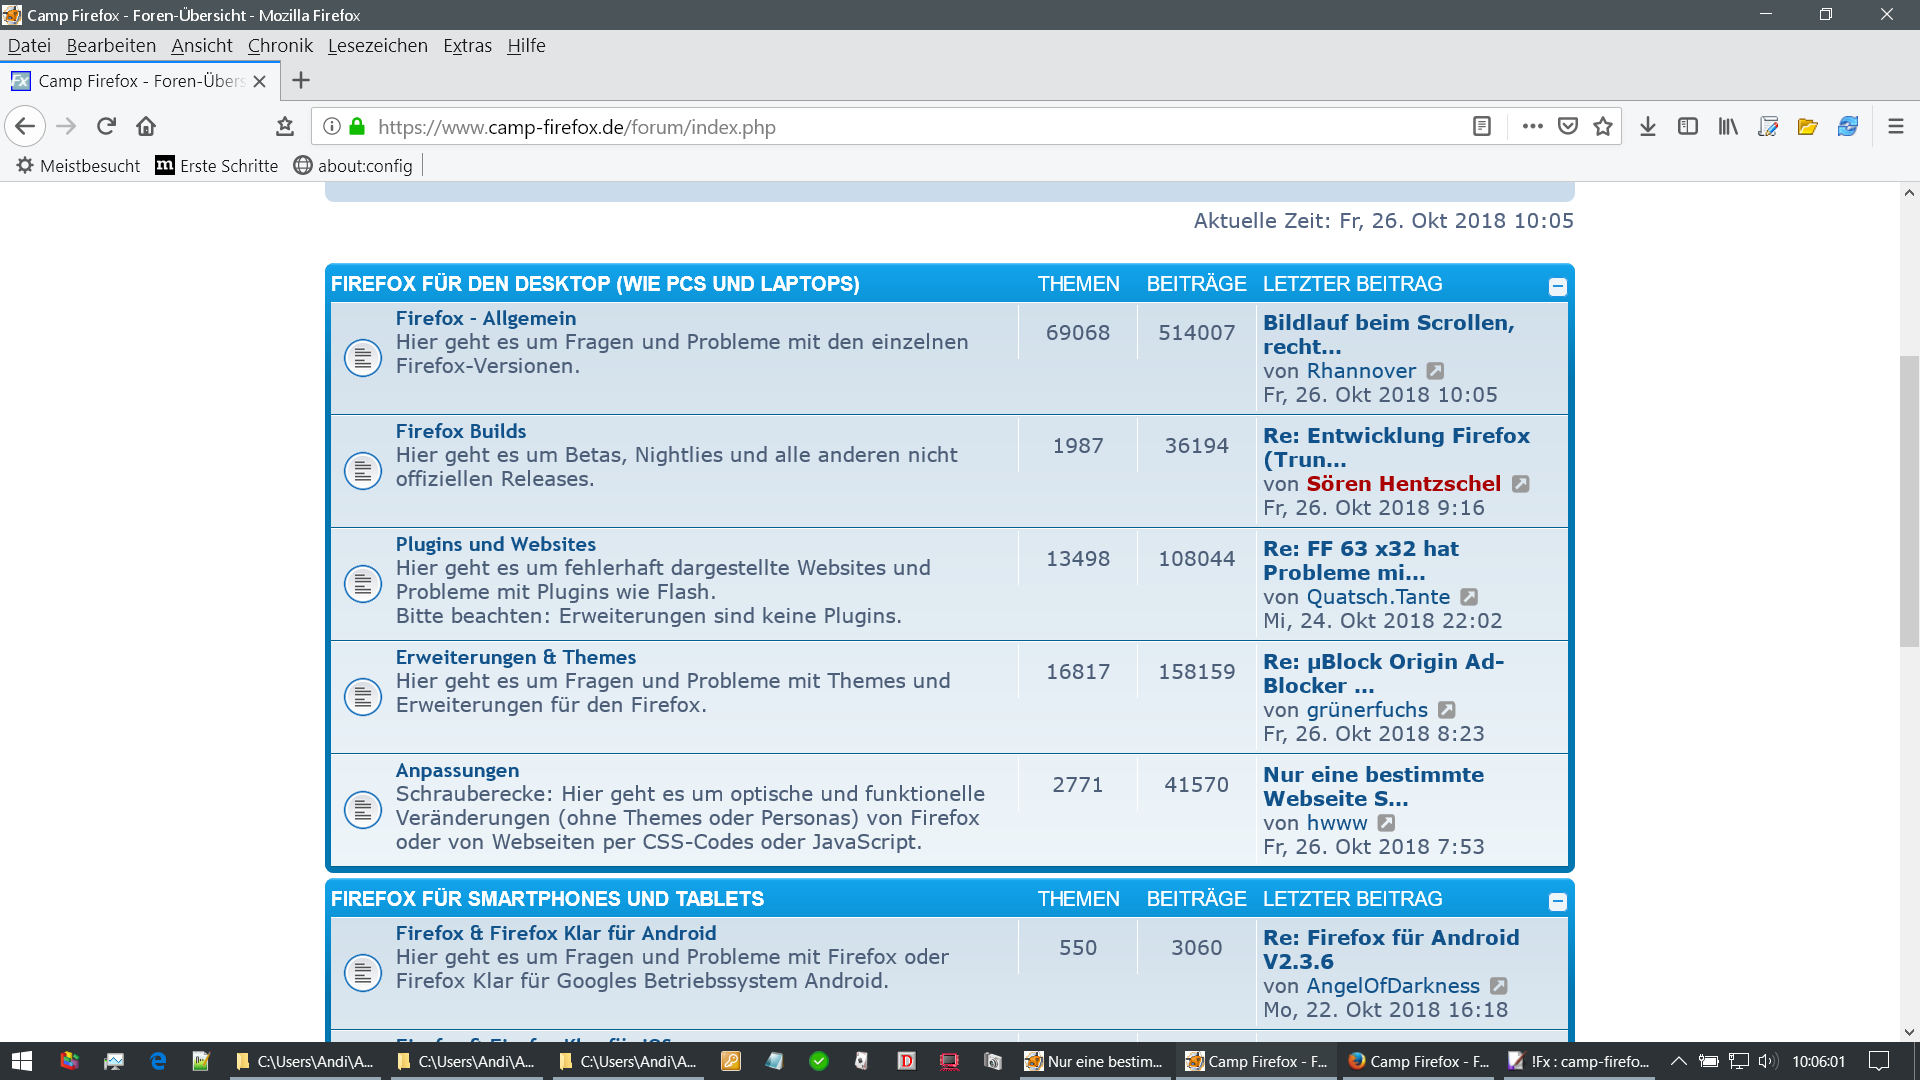
Task: Switch to 'Nur eine bestim...' taskbar window
Action: coord(1095,1061)
